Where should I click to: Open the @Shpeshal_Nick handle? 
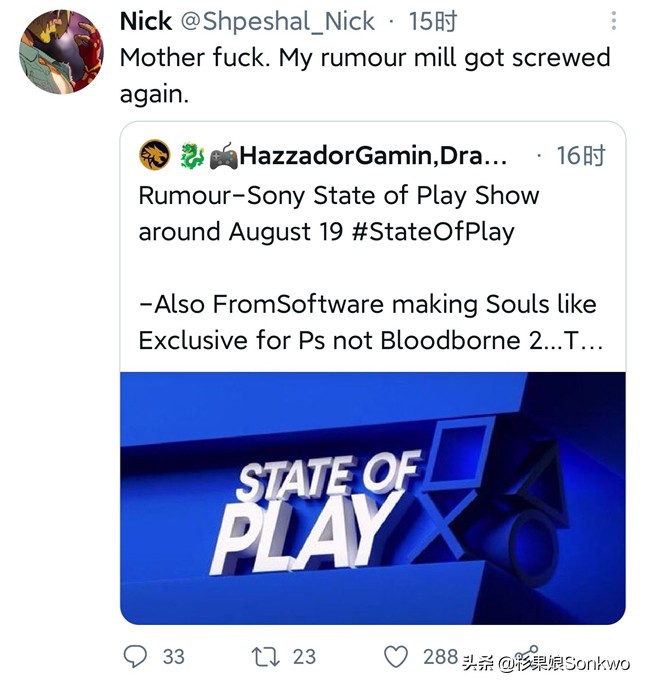coord(278,21)
